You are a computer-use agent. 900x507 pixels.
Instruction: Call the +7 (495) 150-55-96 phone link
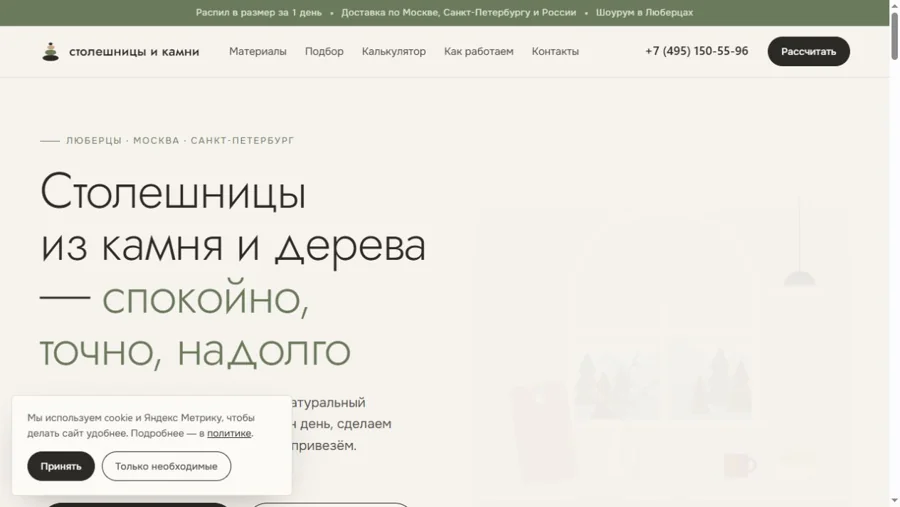point(697,51)
